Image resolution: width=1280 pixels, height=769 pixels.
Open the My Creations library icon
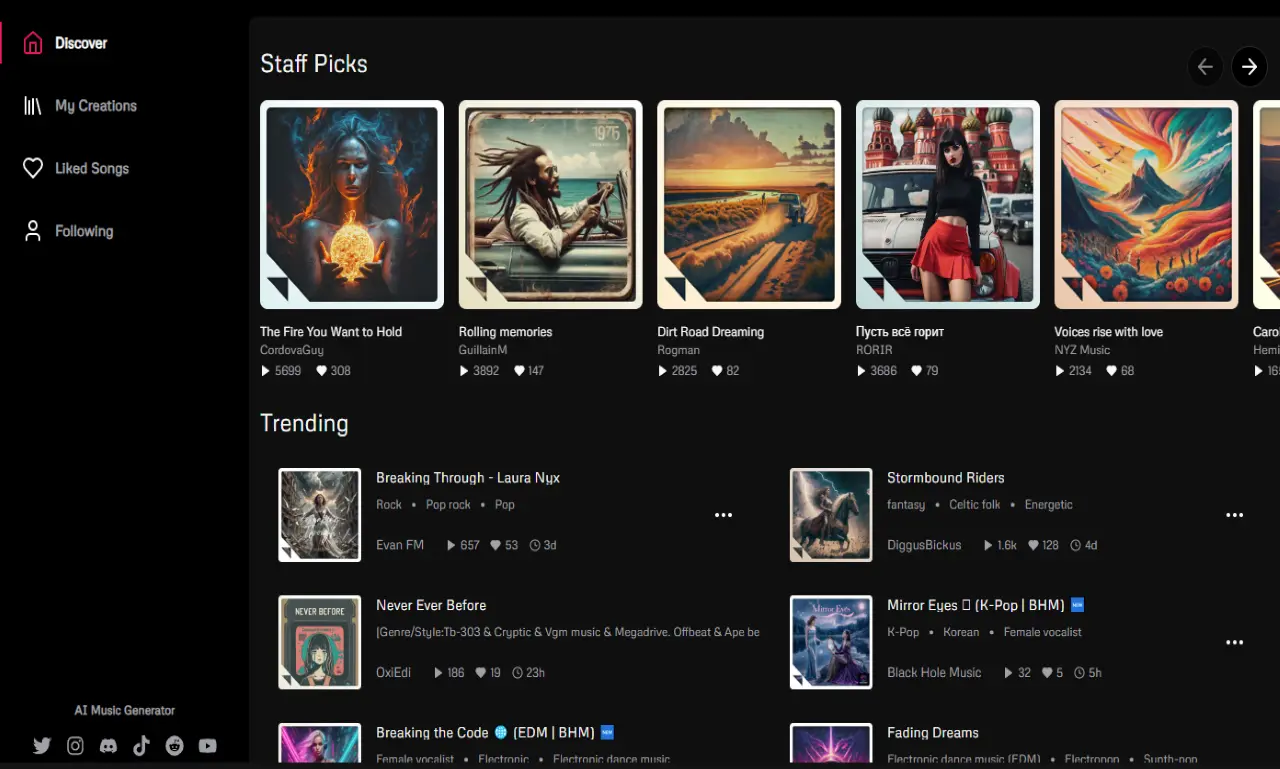[33, 106]
